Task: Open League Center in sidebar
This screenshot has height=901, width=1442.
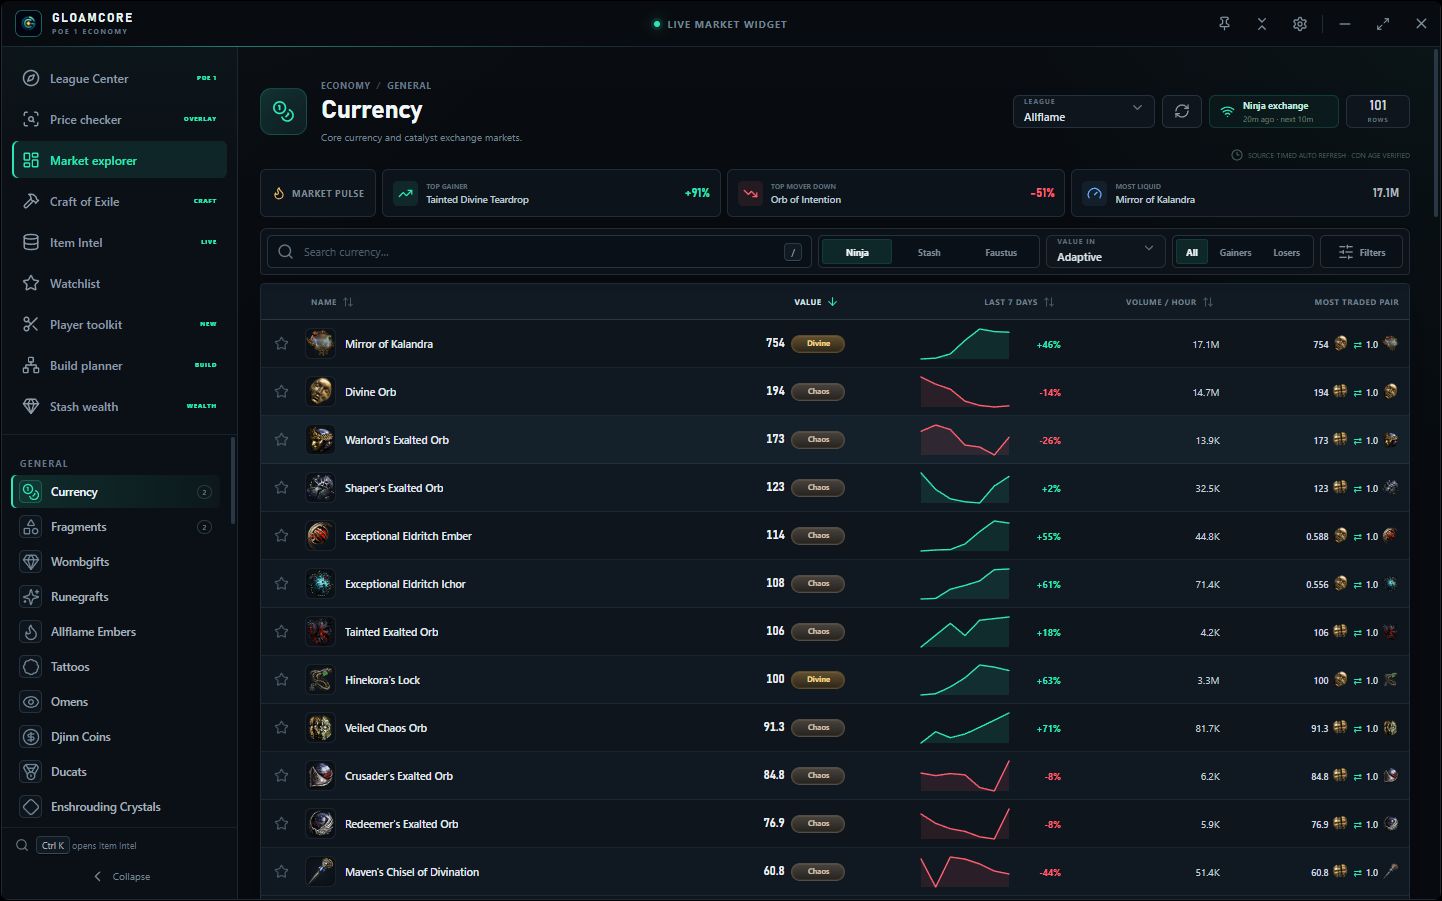Action: (120, 78)
